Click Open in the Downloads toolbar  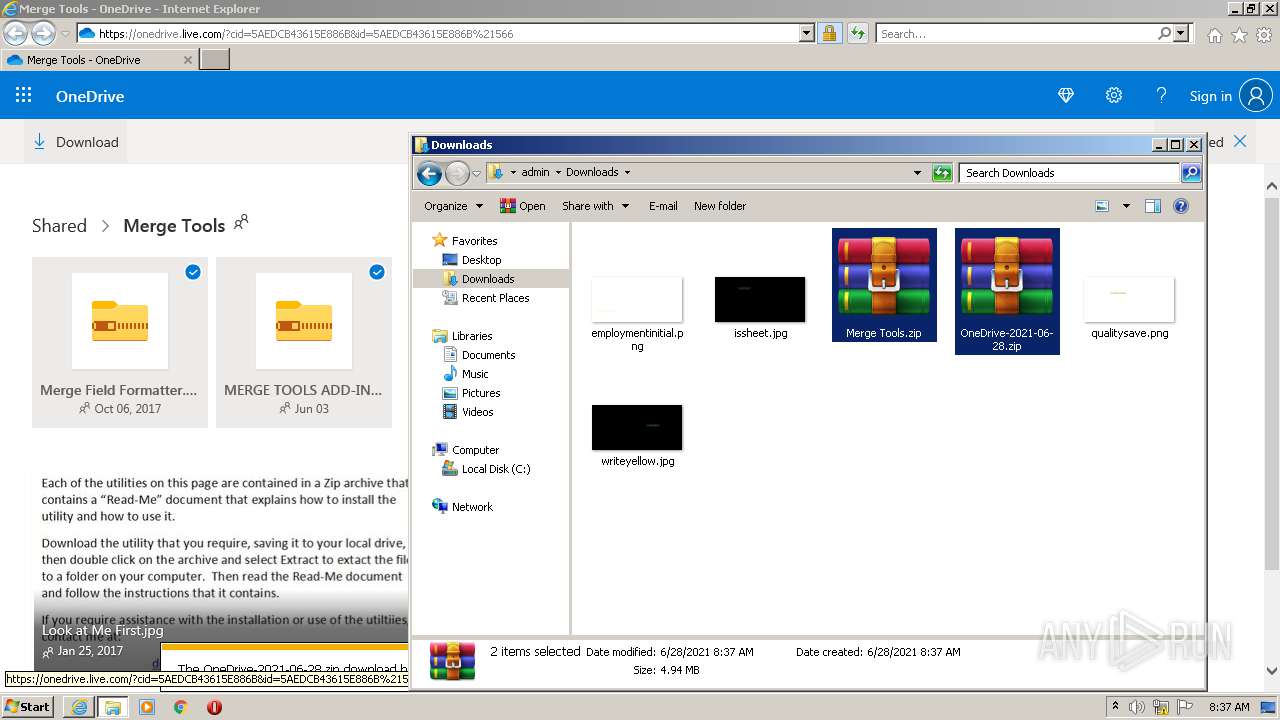pyautogui.click(x=522, y=206)
